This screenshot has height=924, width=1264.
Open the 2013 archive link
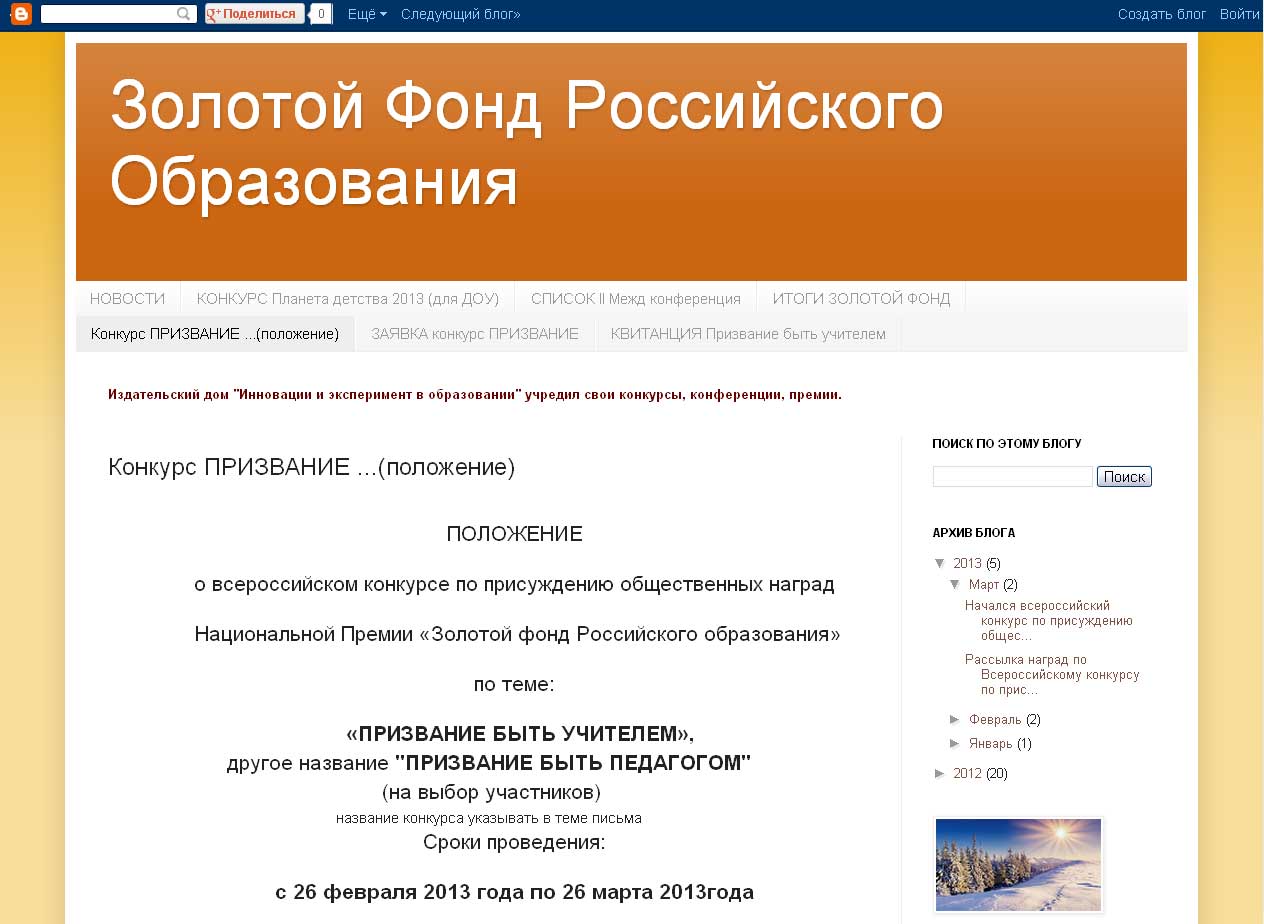pos(967,563)
